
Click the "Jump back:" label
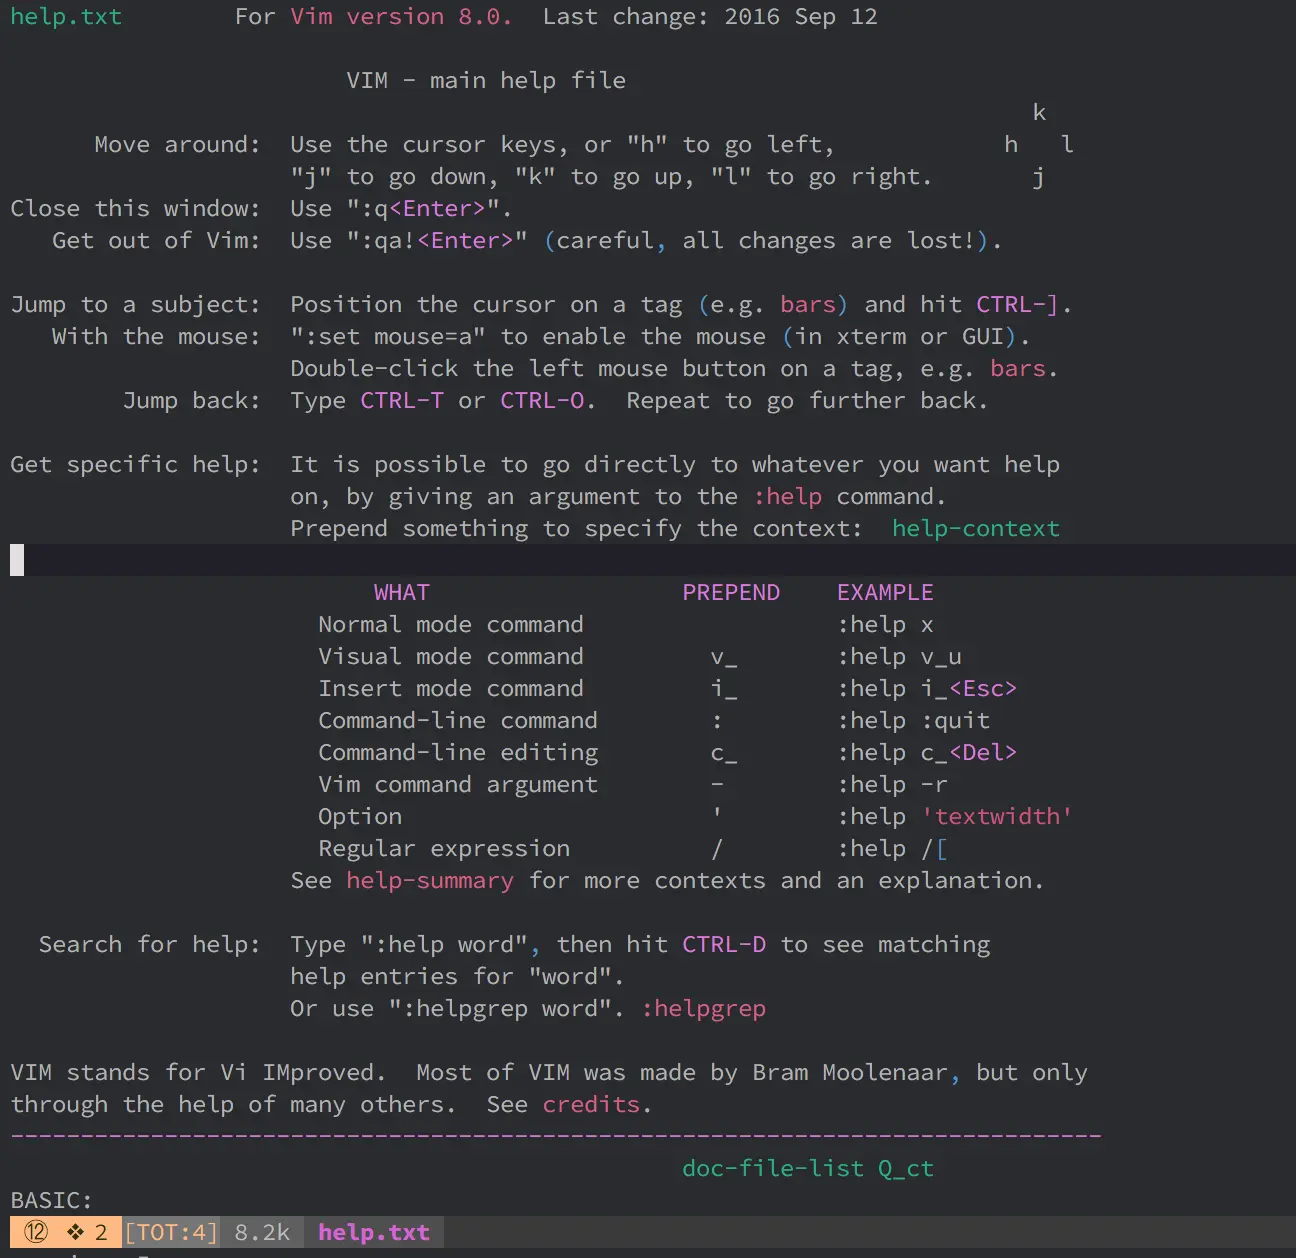191,401
